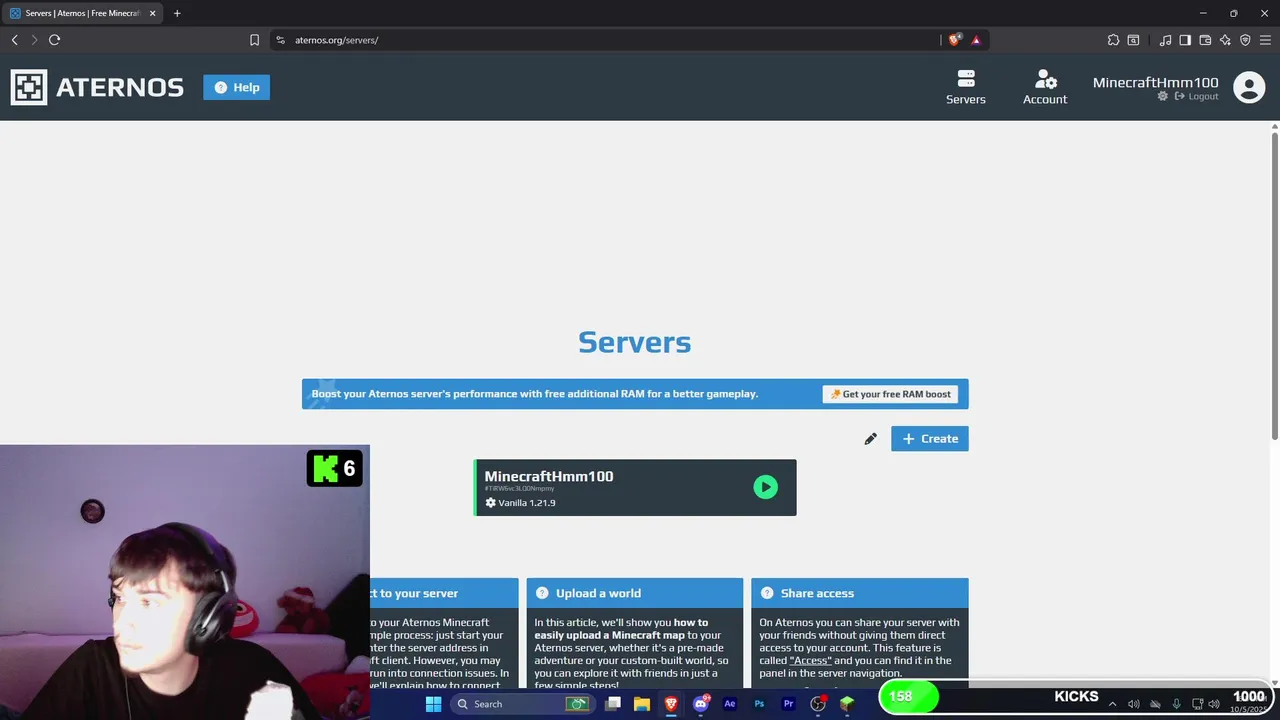Bookmark this page
This screenshot has width=1280, height=720.
point(254,40)
